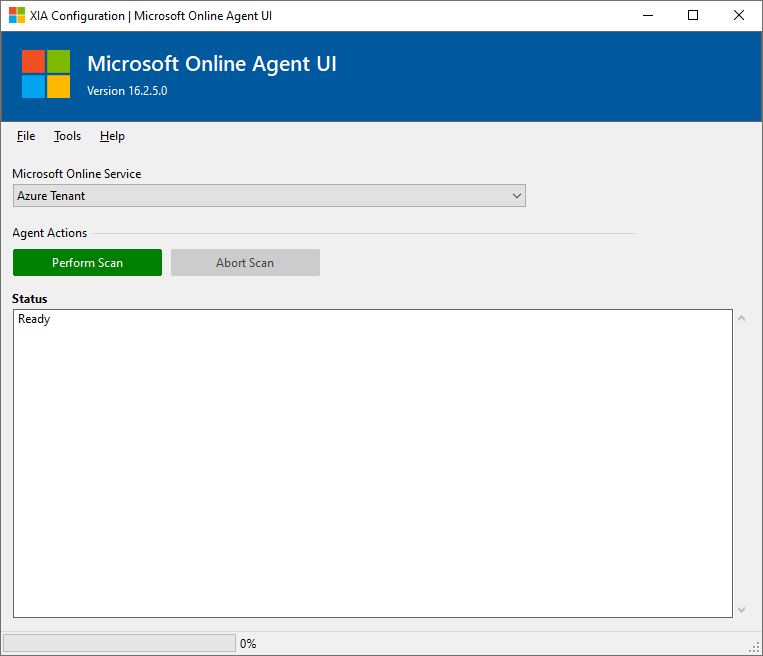Click the Status scrollbar down arrow
The image size is (763, 656).
[x=742, y=609]
